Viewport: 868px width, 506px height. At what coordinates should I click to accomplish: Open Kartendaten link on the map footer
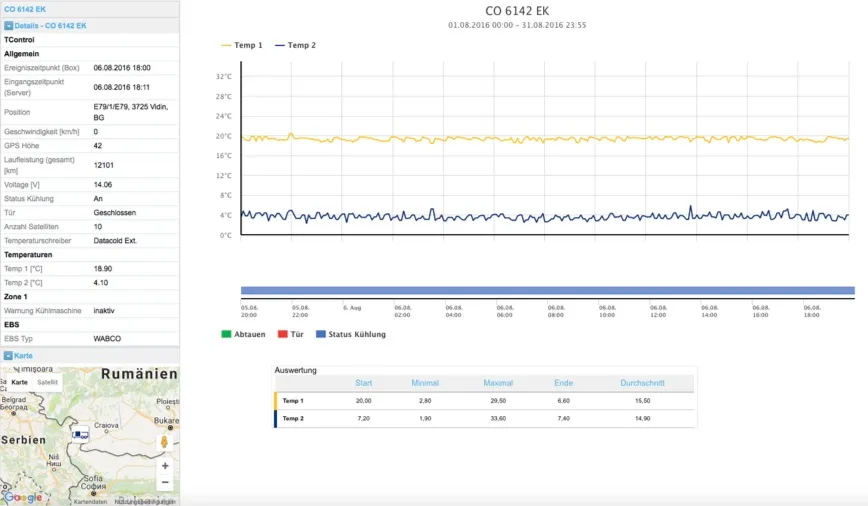tap(90, 502)
